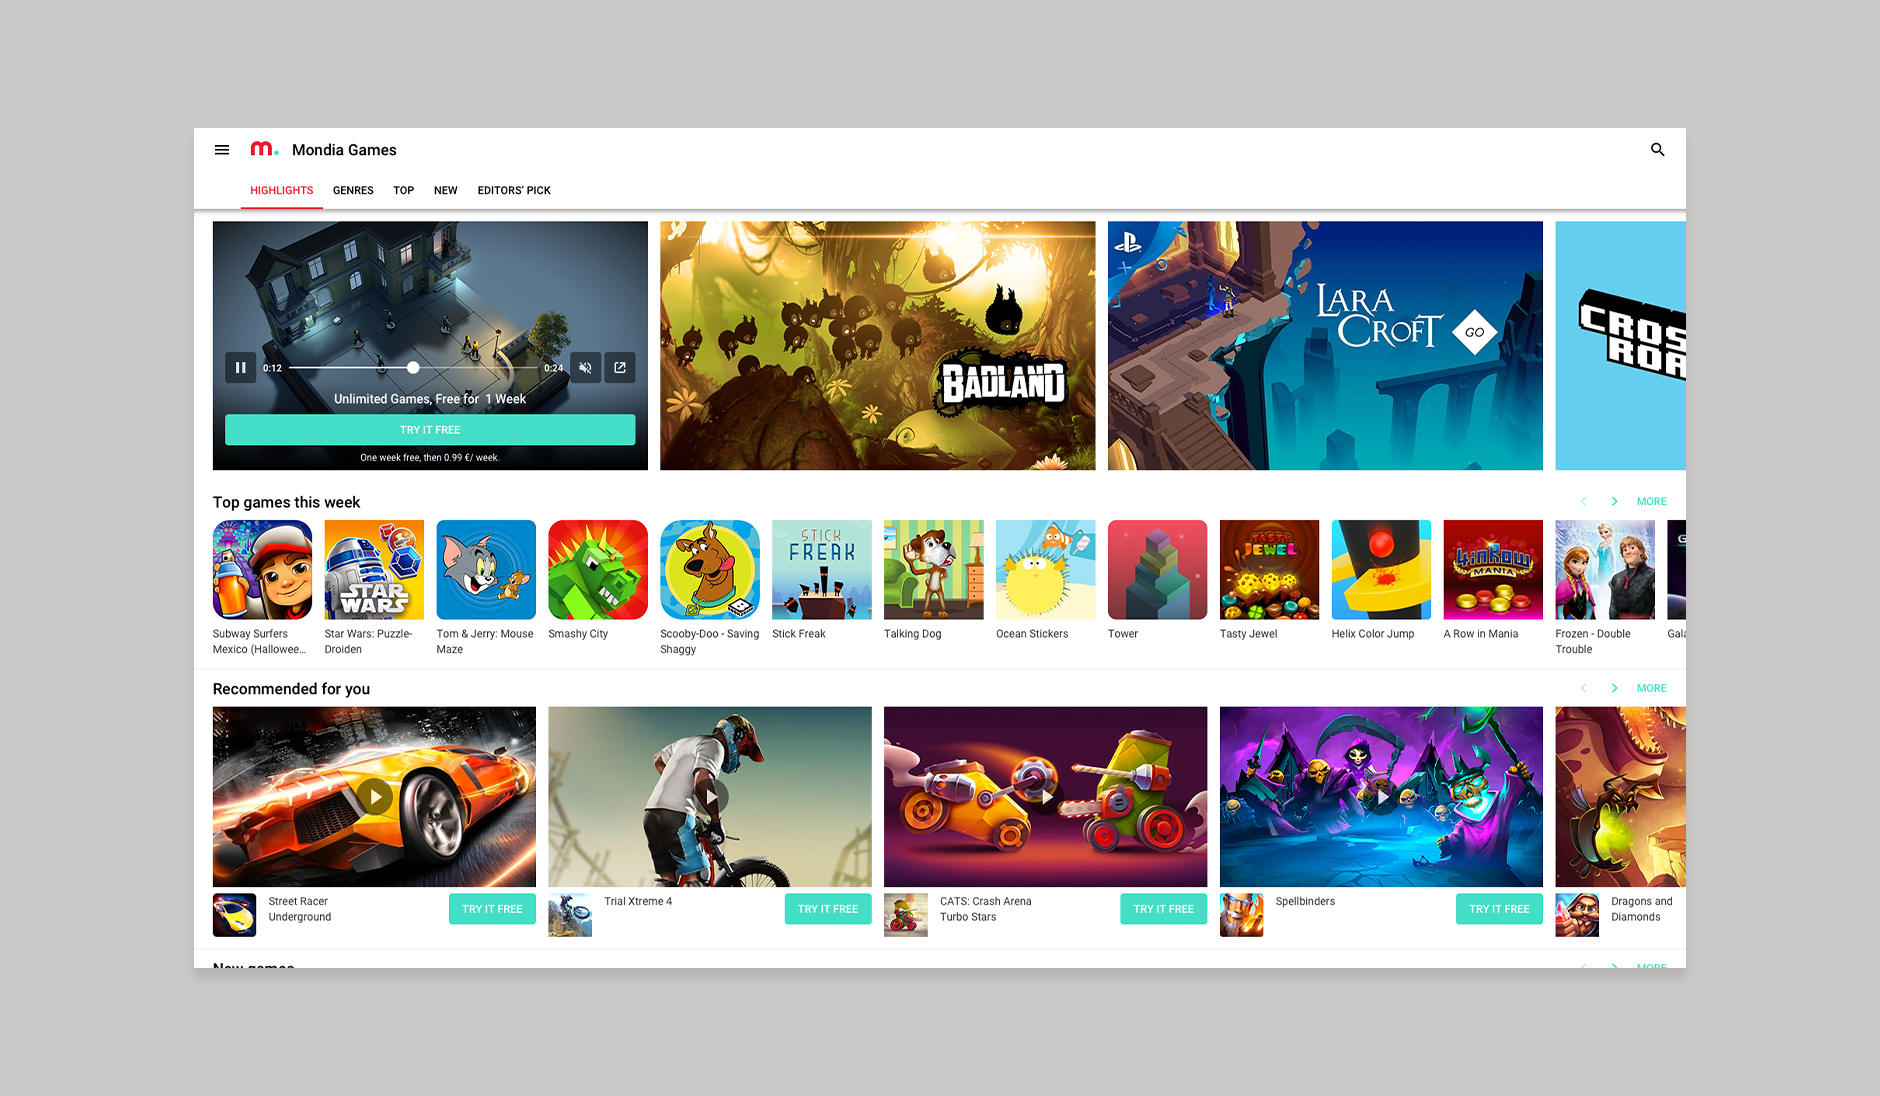Open Dragons and Diamonds small app icon
This screenshot has height=1096, width=1880.
pyautogui.click(x=1577, y=915)
